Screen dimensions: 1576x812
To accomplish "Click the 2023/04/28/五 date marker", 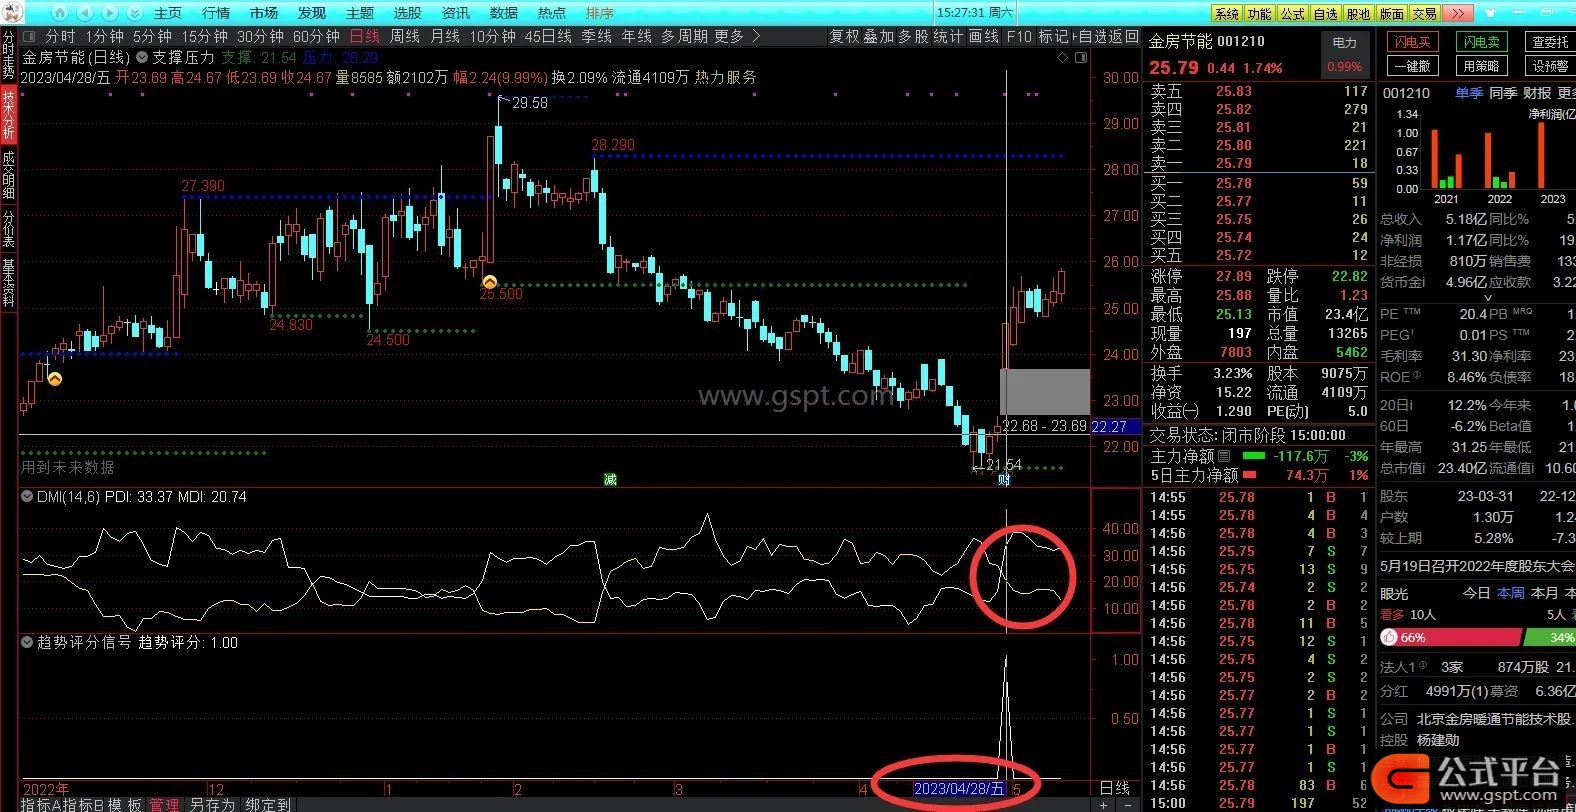I will point(959,789).
